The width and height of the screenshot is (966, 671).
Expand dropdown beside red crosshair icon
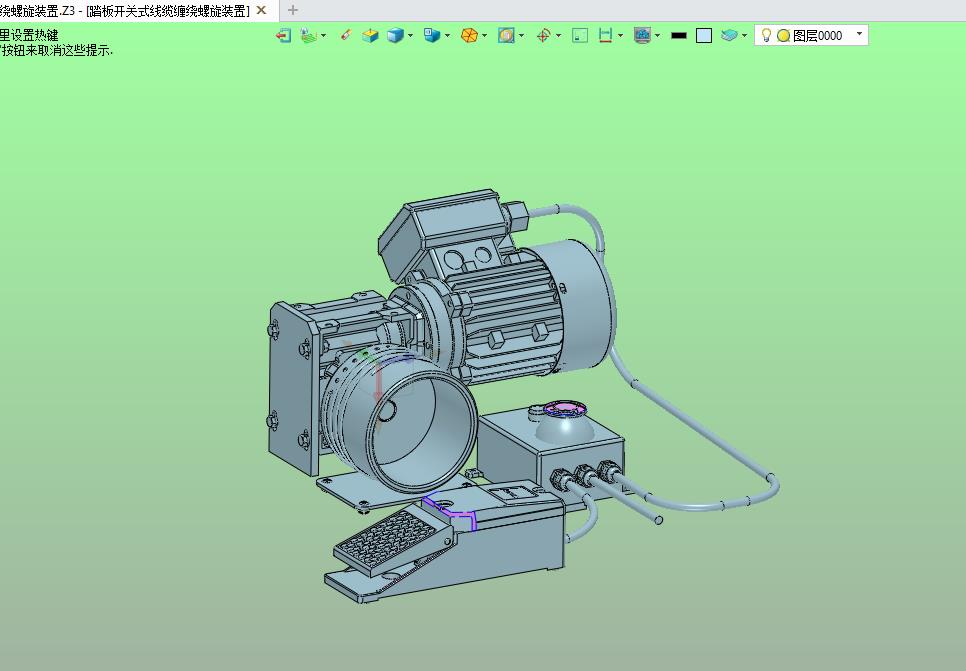coord(559,36)
